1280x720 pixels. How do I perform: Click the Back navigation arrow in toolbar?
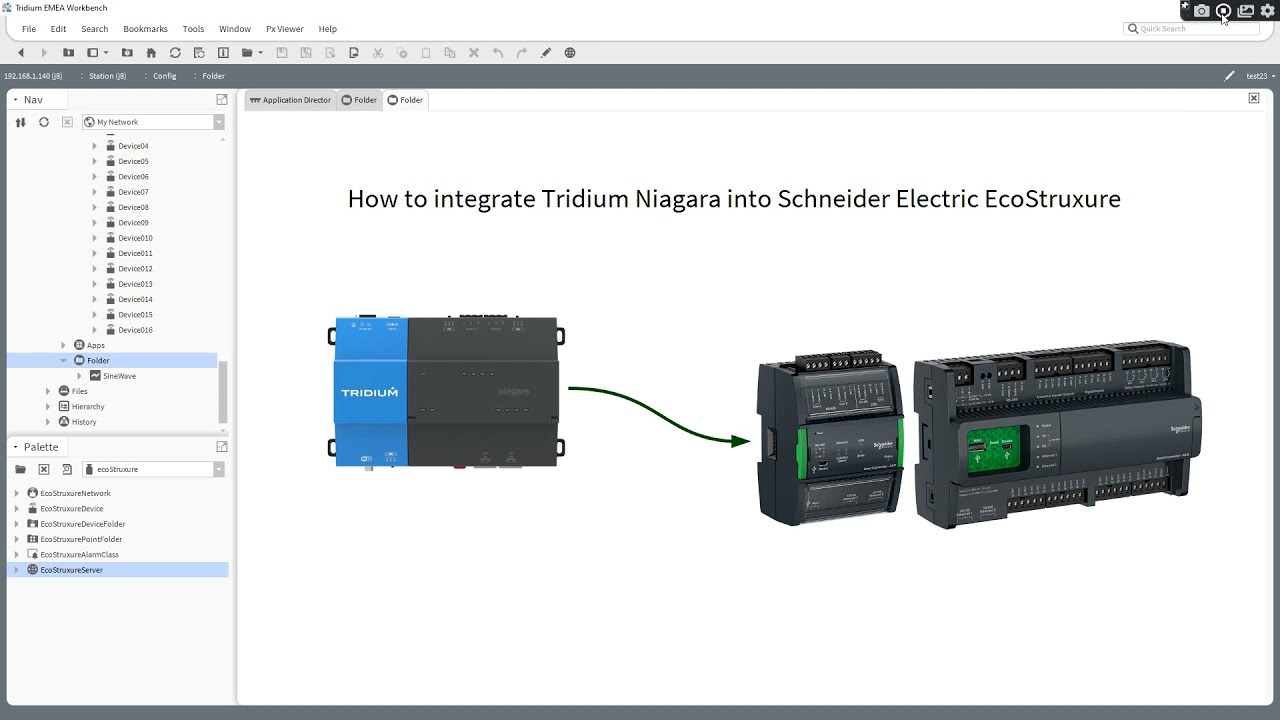20,53
